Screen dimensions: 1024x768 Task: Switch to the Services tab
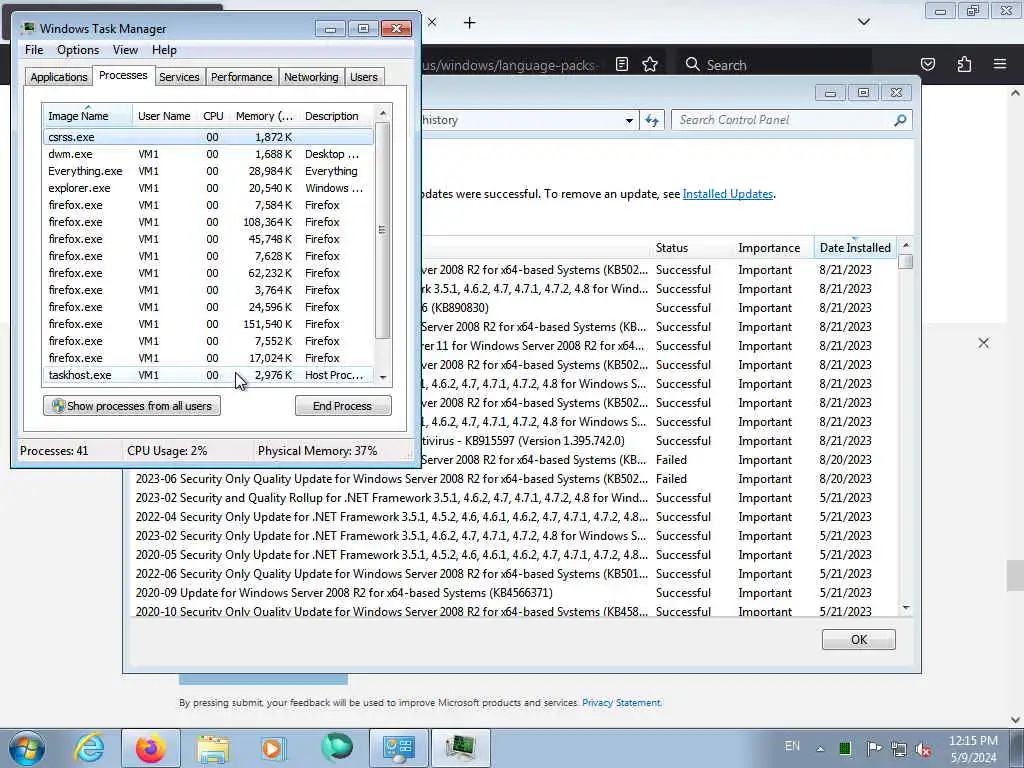[x=179, y=77]
